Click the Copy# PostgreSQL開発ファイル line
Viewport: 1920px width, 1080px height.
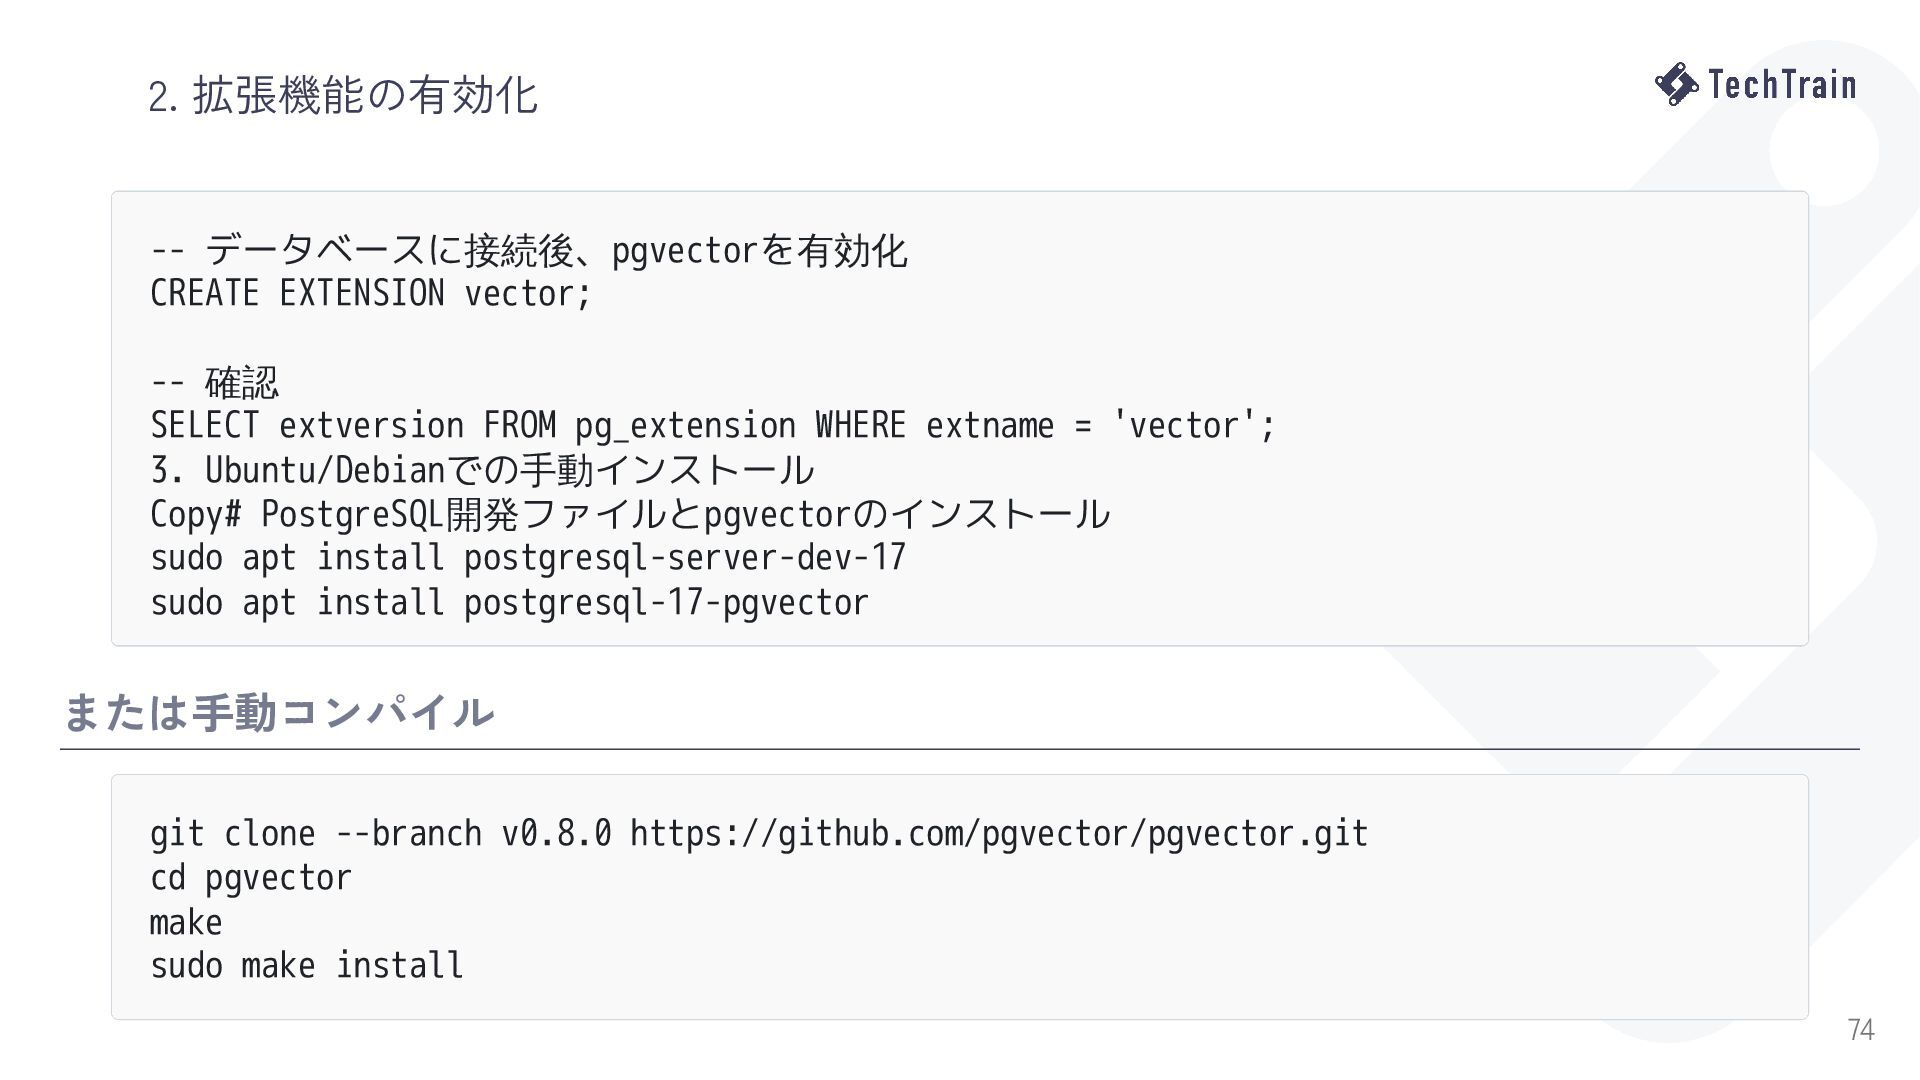pyautogui.click(x=630, y=514)
